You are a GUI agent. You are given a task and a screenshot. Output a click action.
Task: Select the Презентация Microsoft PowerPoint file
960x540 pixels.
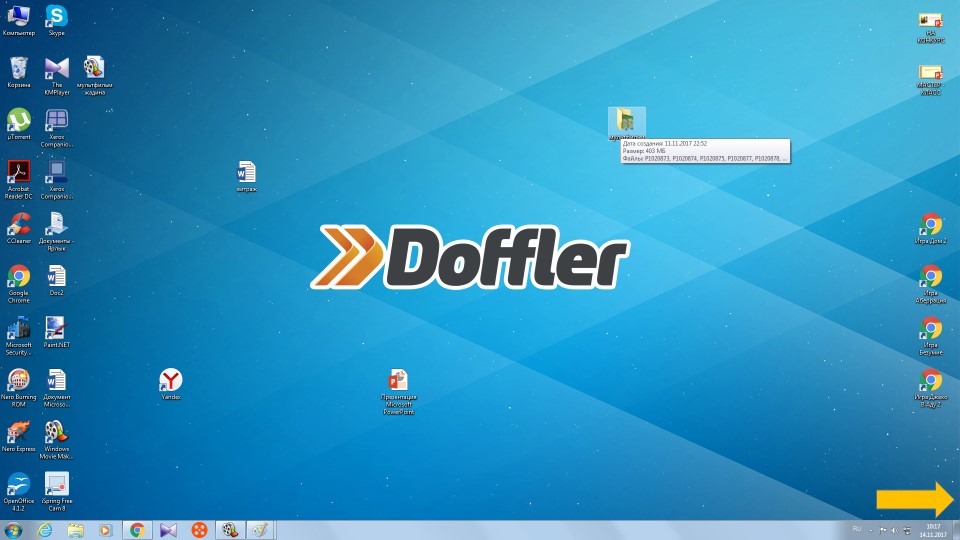click(398, 391)
